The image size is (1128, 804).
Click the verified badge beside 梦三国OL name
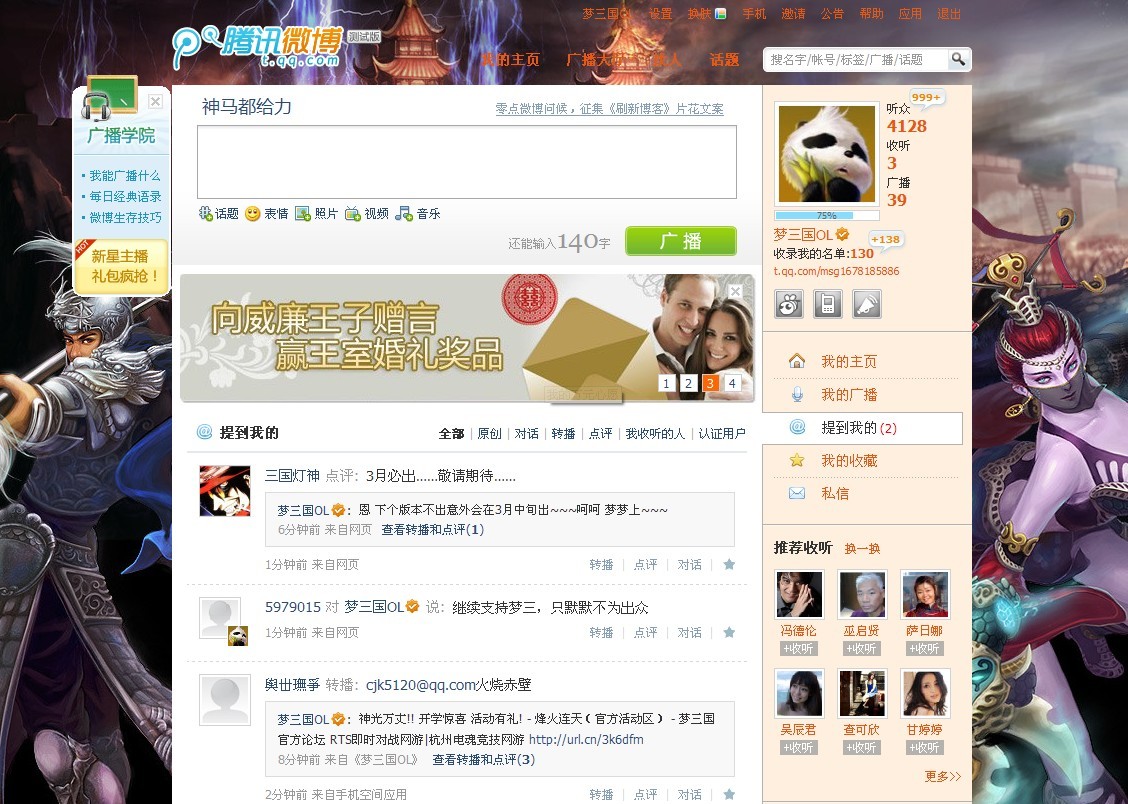[x=842, y=234]
